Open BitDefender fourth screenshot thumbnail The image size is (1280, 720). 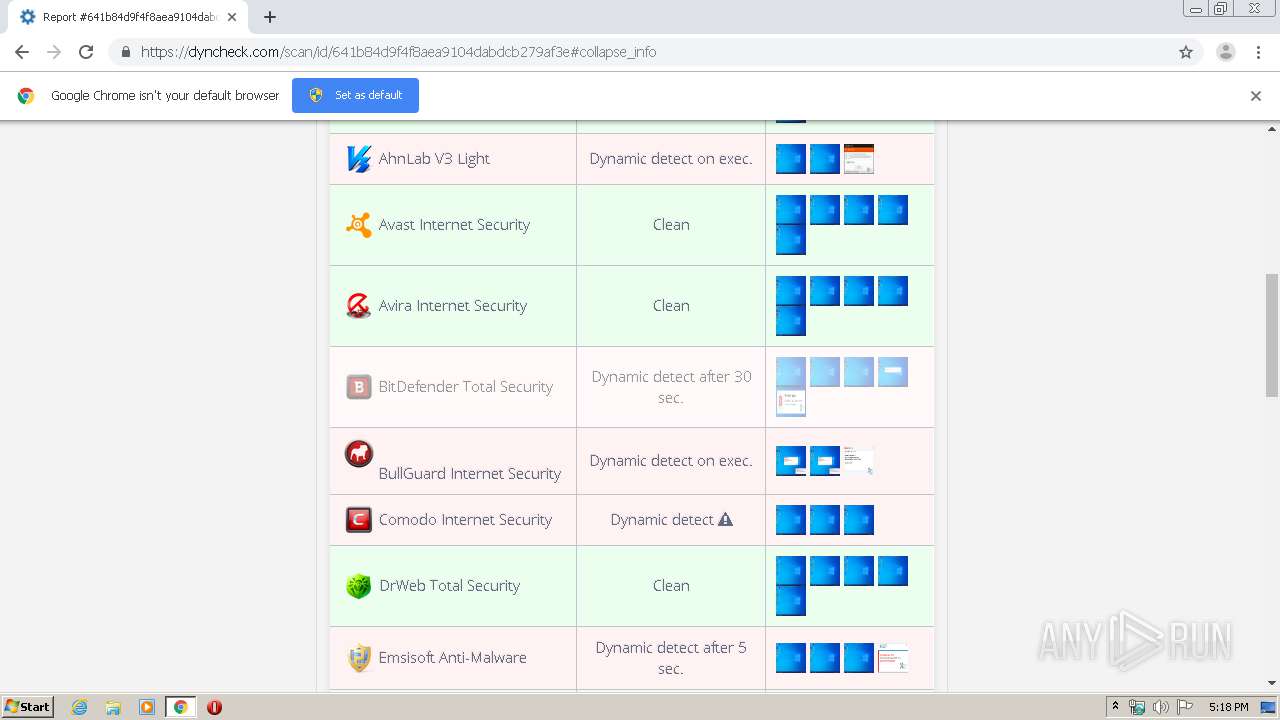pyautogui.click(x=893, y=372)
